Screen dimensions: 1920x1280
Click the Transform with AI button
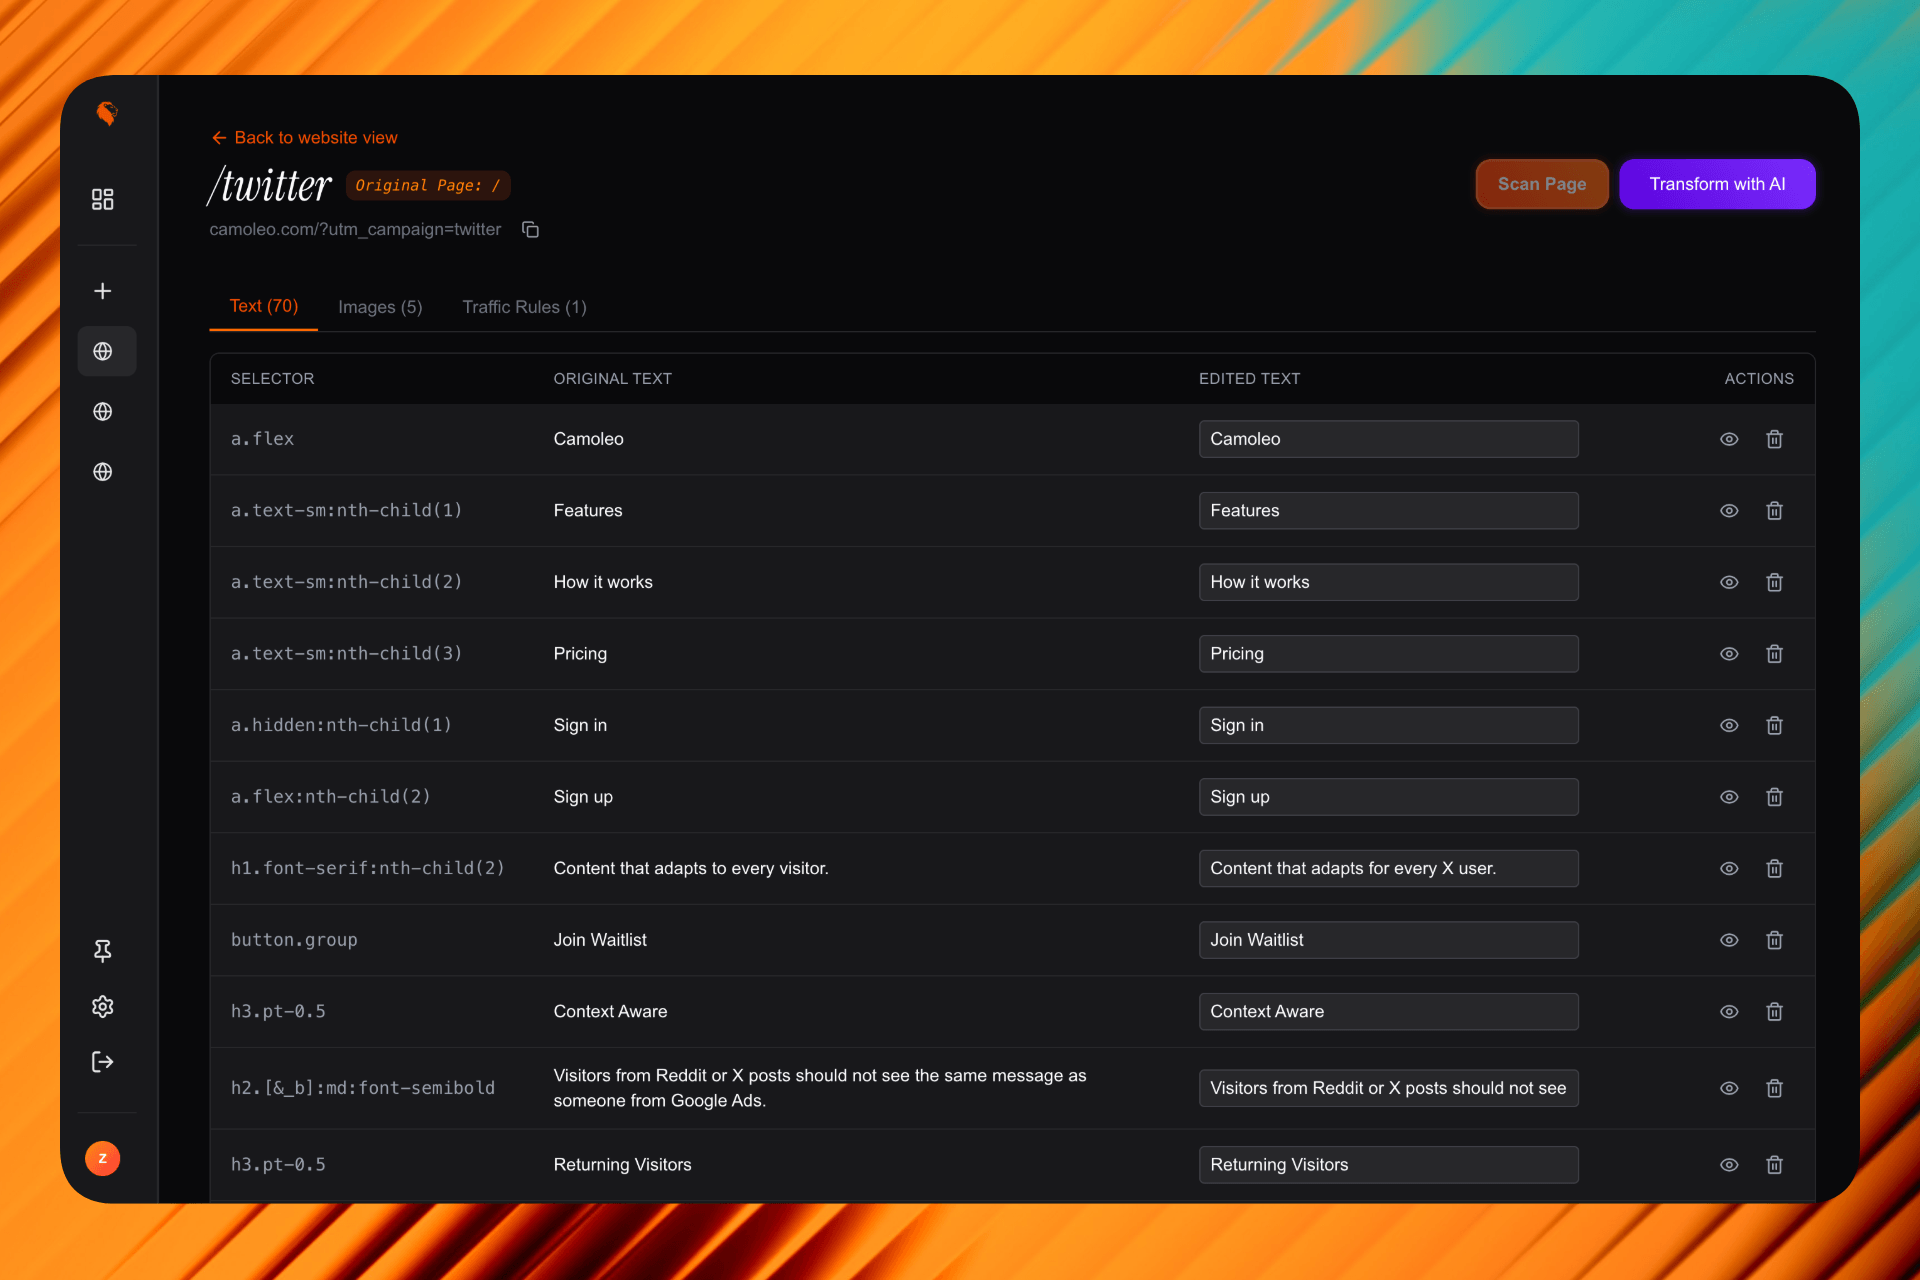(x=1717, y=184)
